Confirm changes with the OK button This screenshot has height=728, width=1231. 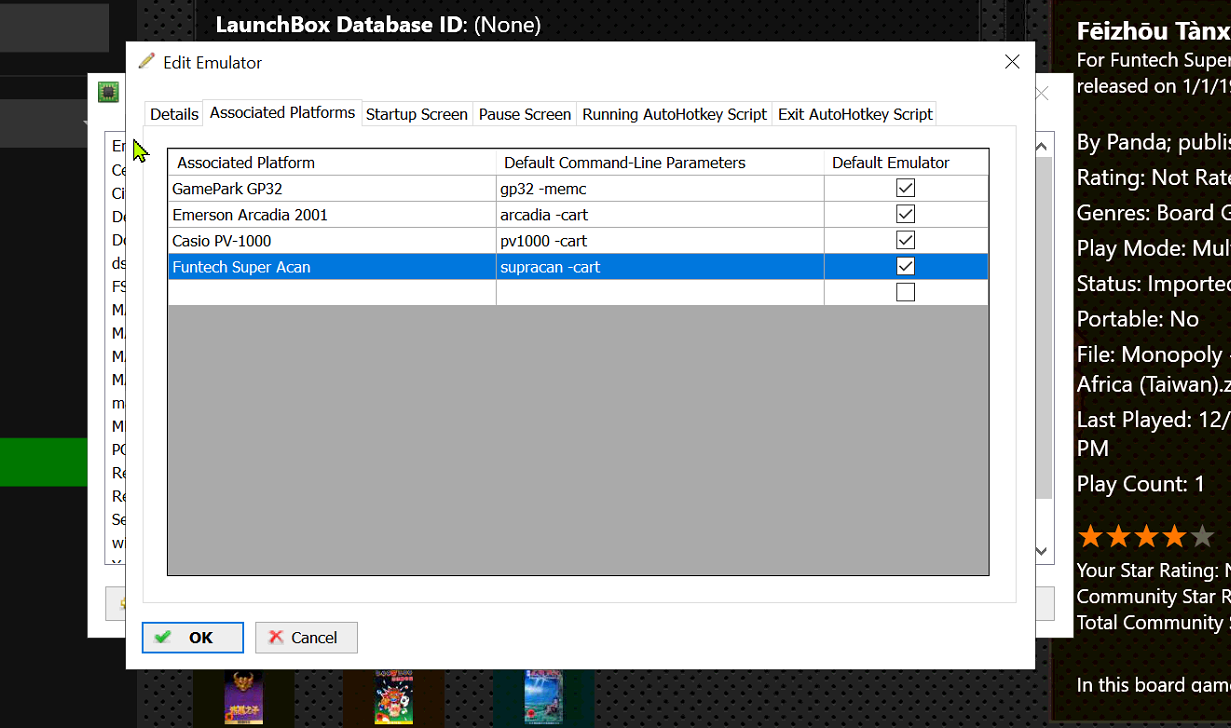[193, 637]
